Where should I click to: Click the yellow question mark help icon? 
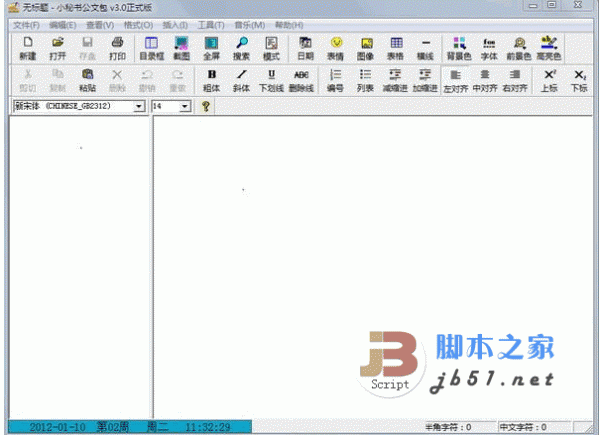(206, 106)
